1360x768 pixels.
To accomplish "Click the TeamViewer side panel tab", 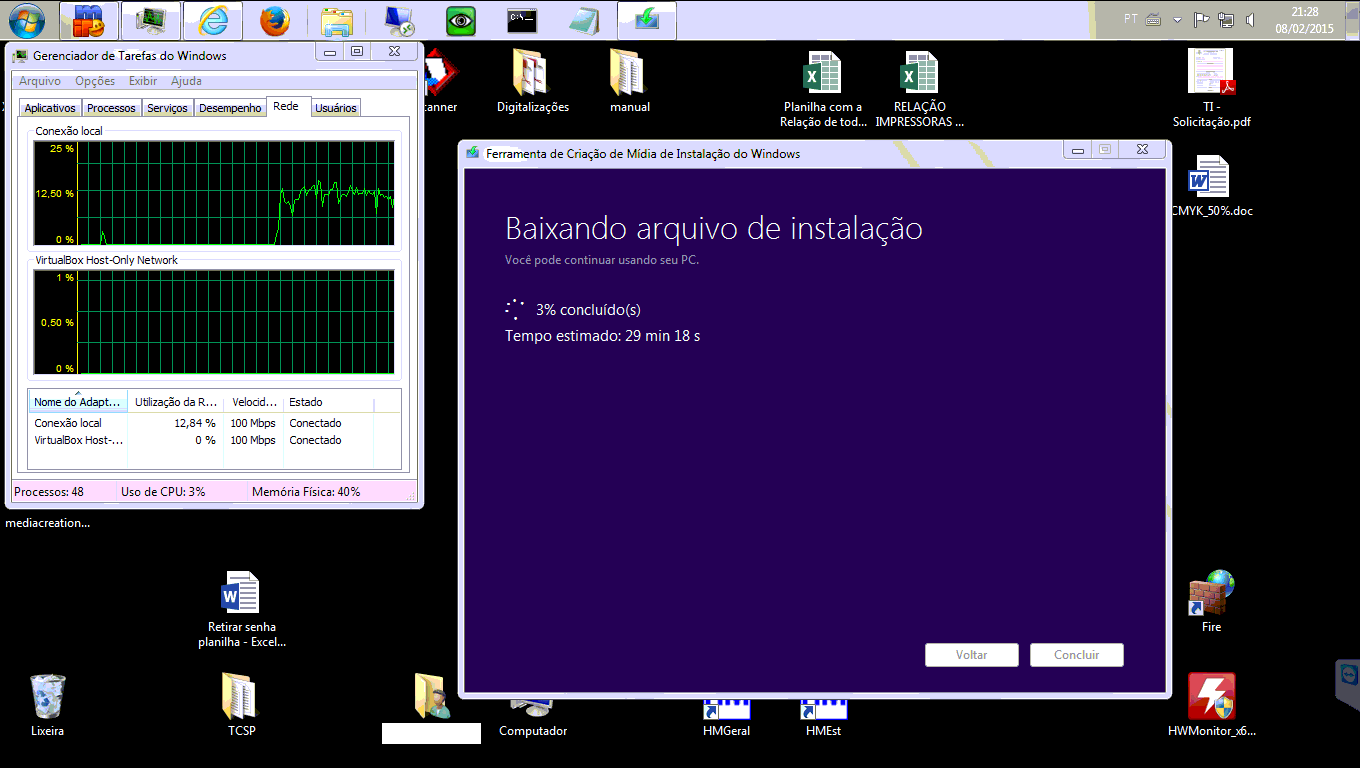I will tap(1348, 685).
